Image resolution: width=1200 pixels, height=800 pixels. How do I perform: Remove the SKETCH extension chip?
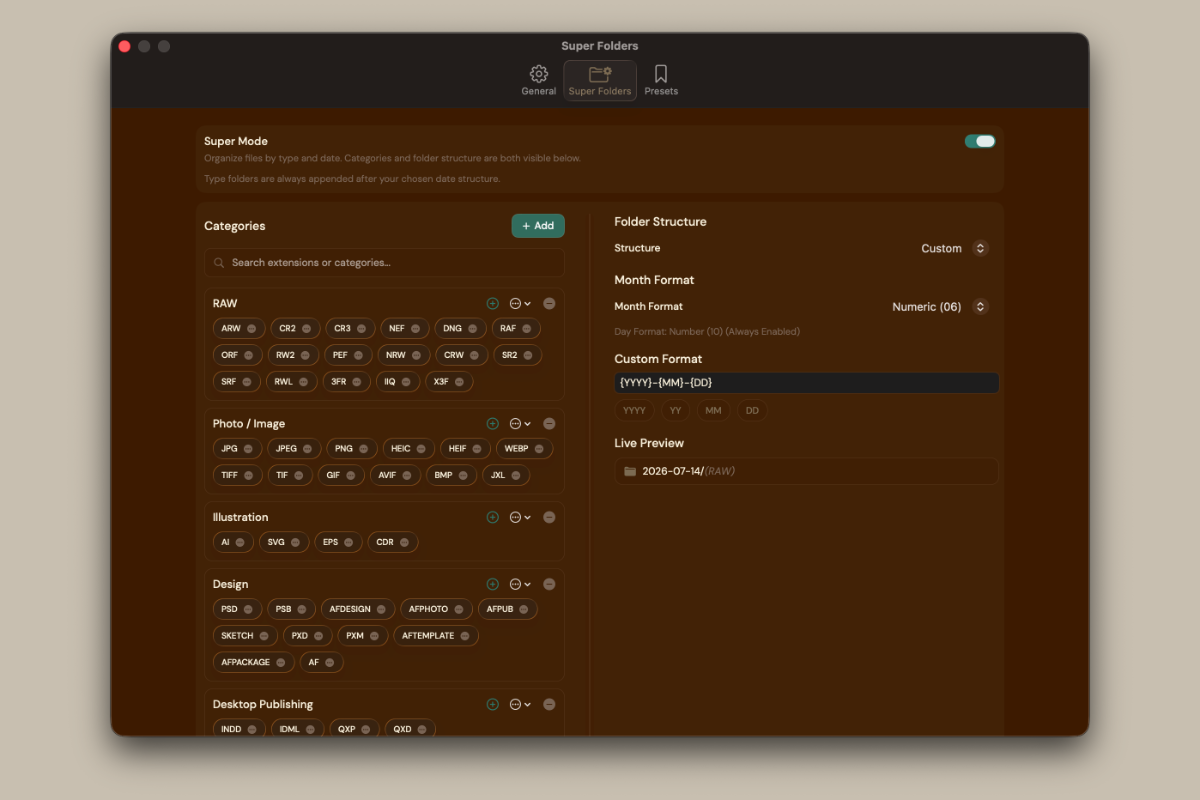coord(264,636)
